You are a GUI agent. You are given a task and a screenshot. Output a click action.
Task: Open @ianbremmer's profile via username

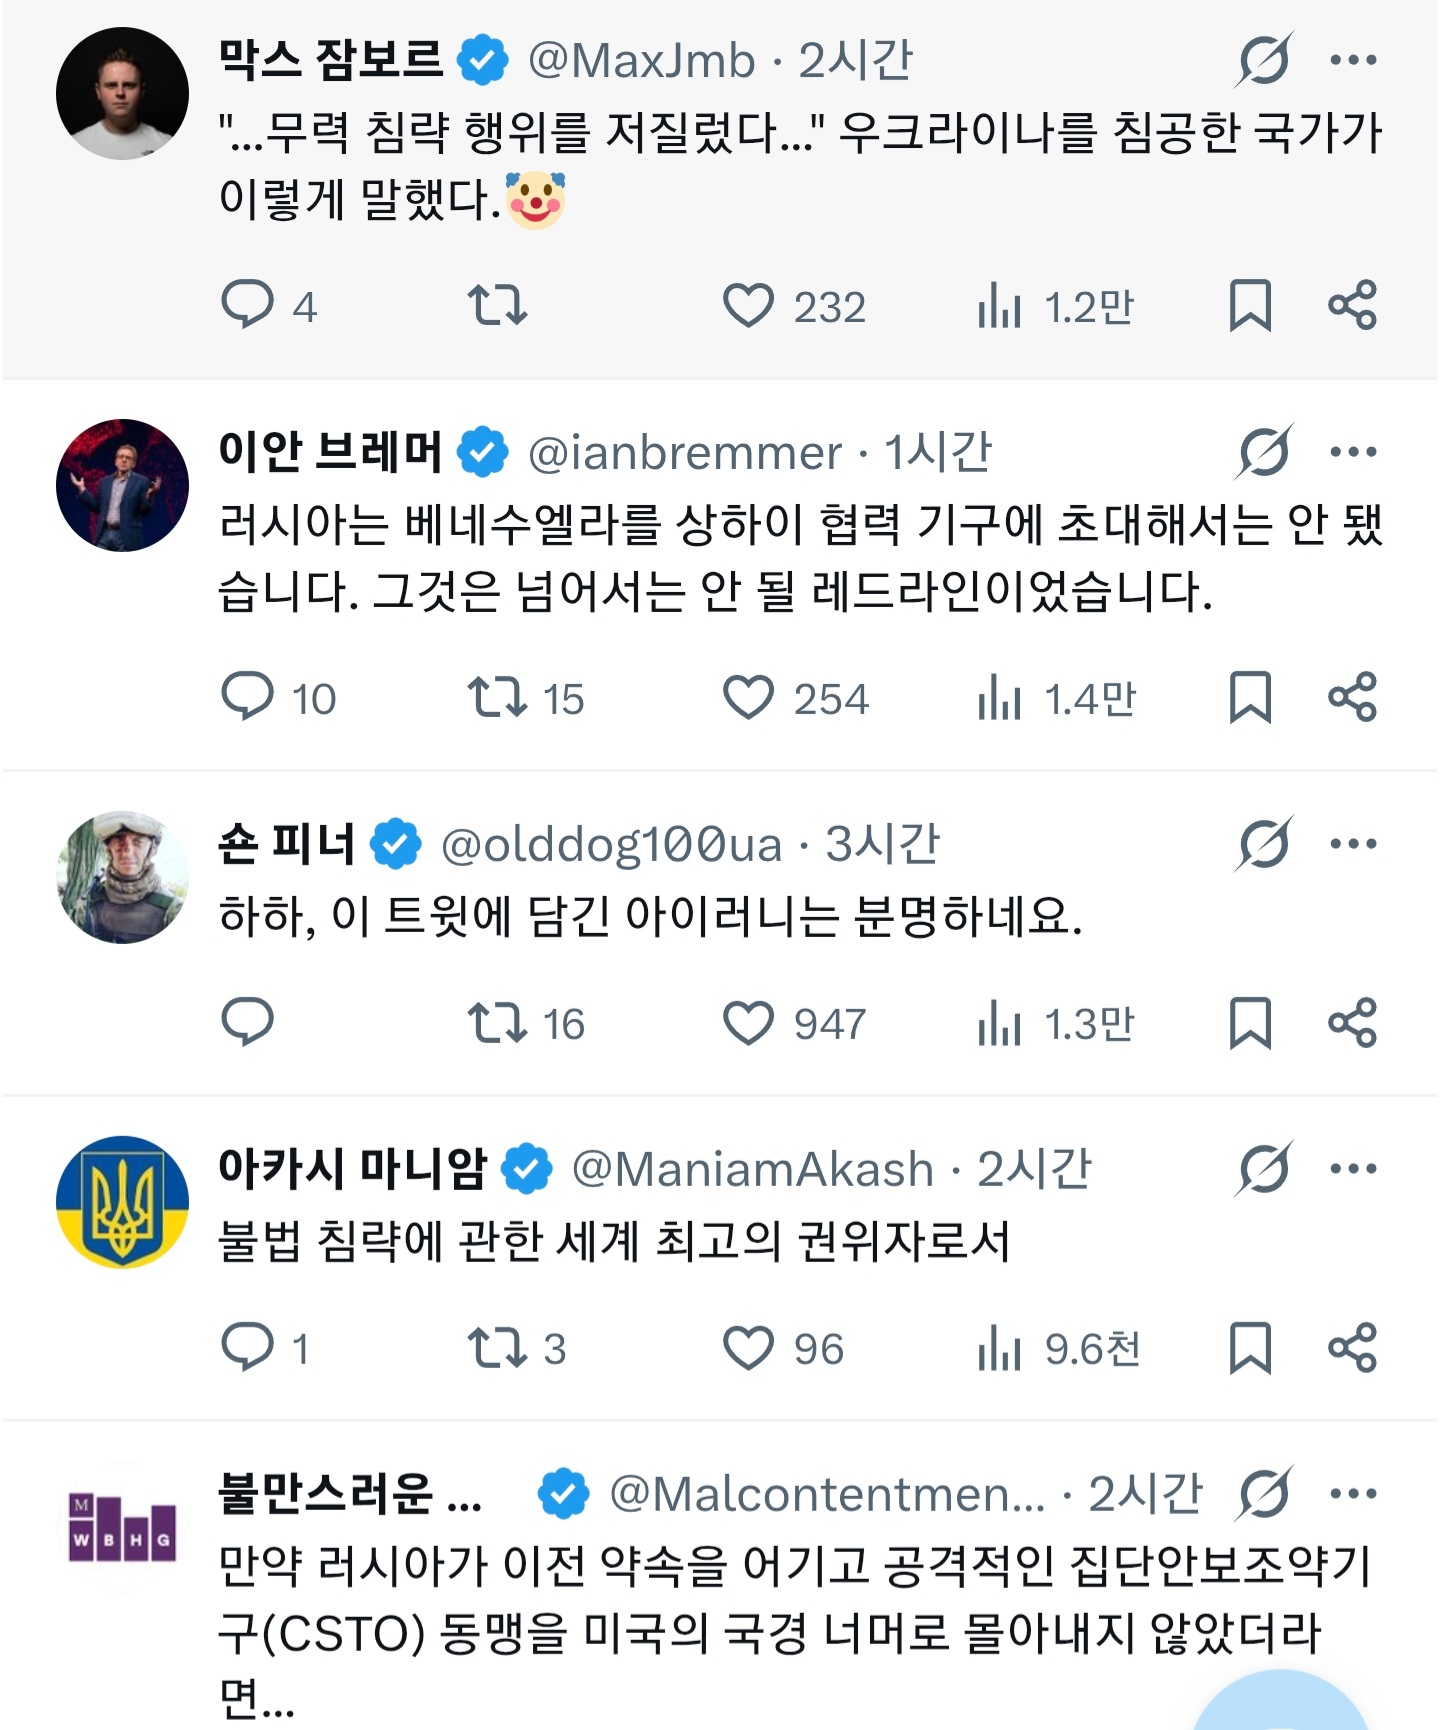tap(683, 452)
